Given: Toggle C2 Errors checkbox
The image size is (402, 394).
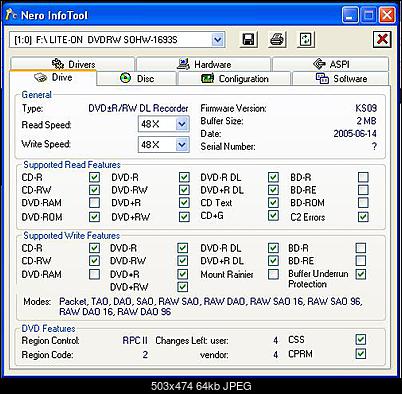Looking at the screenshot, I should click(x=363, y=217).
